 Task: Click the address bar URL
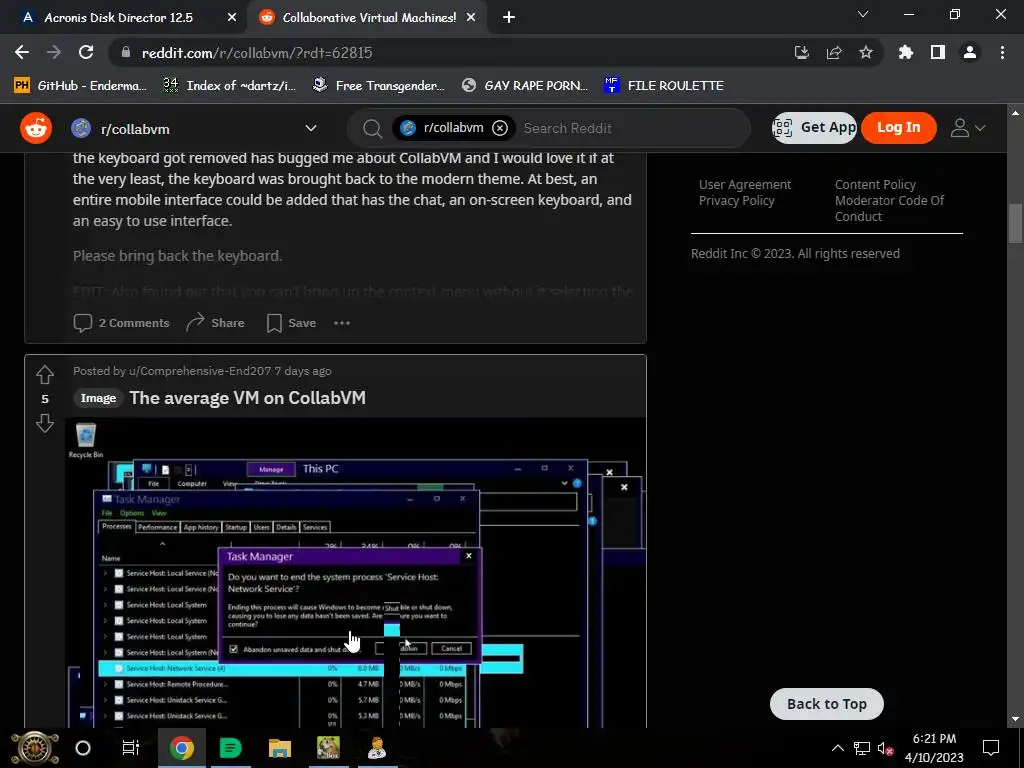257,53
